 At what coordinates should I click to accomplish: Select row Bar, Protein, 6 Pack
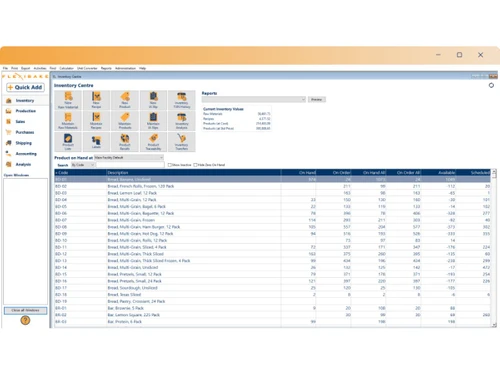point(272,322)
